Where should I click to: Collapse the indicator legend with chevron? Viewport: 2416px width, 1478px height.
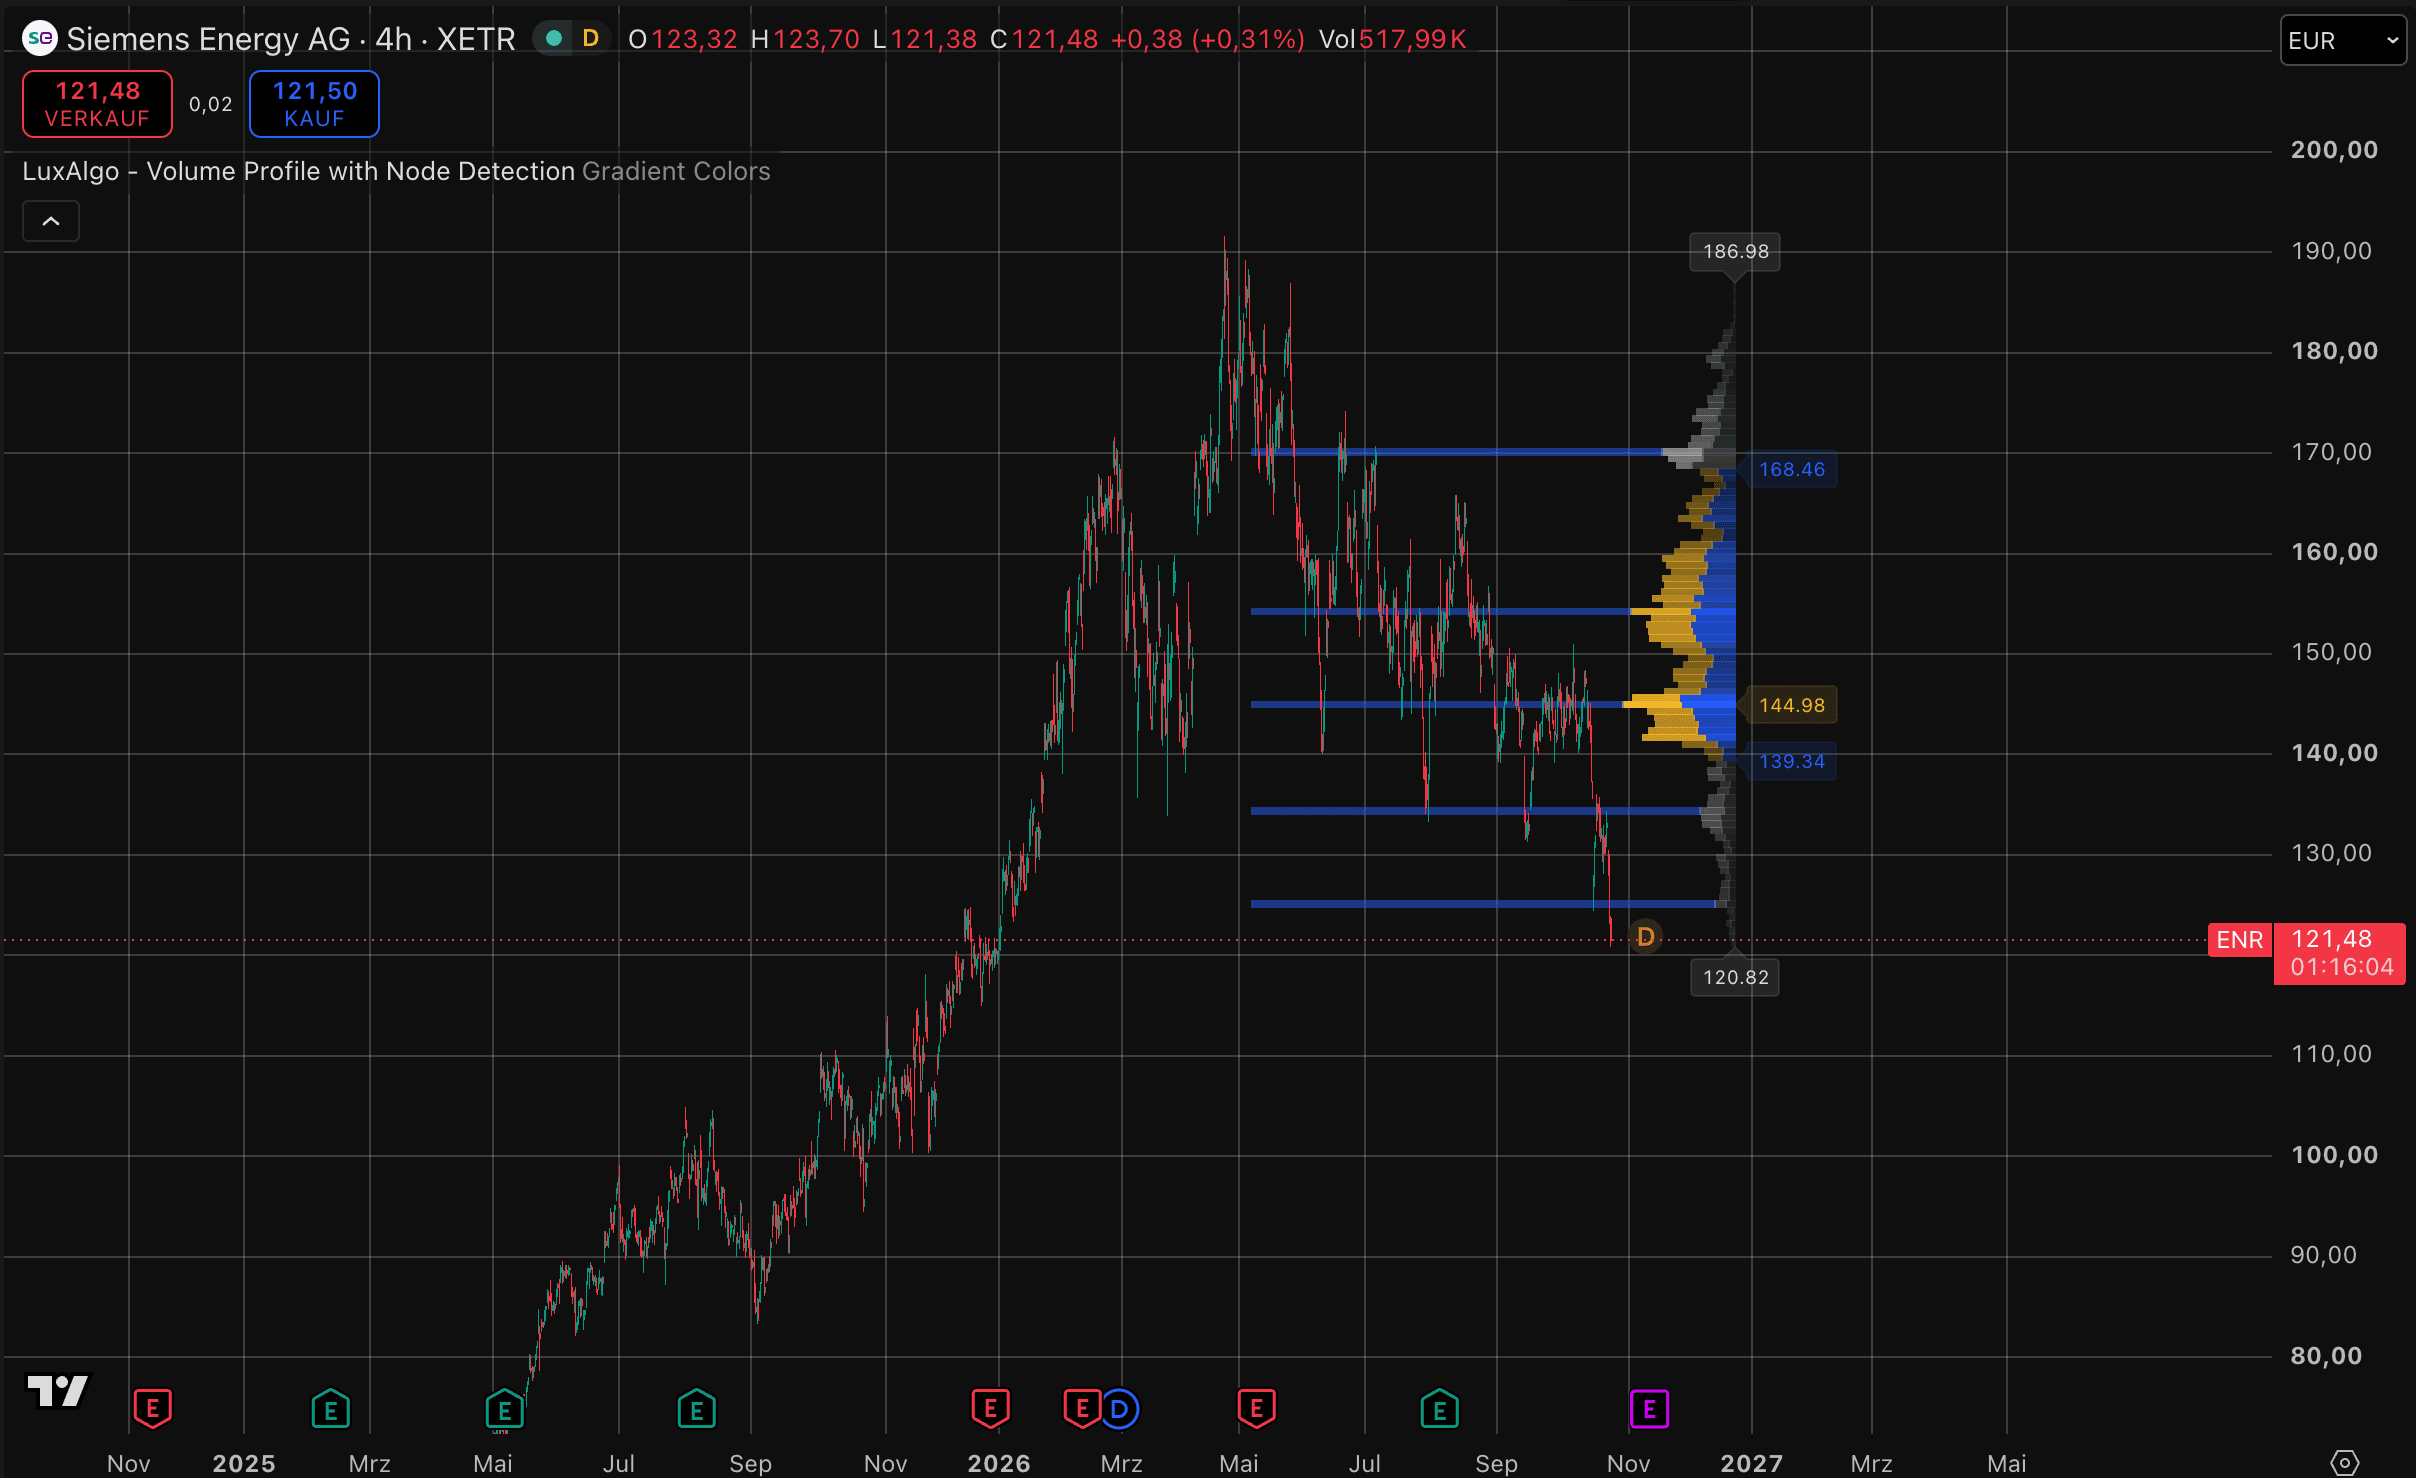pos(51,221)
